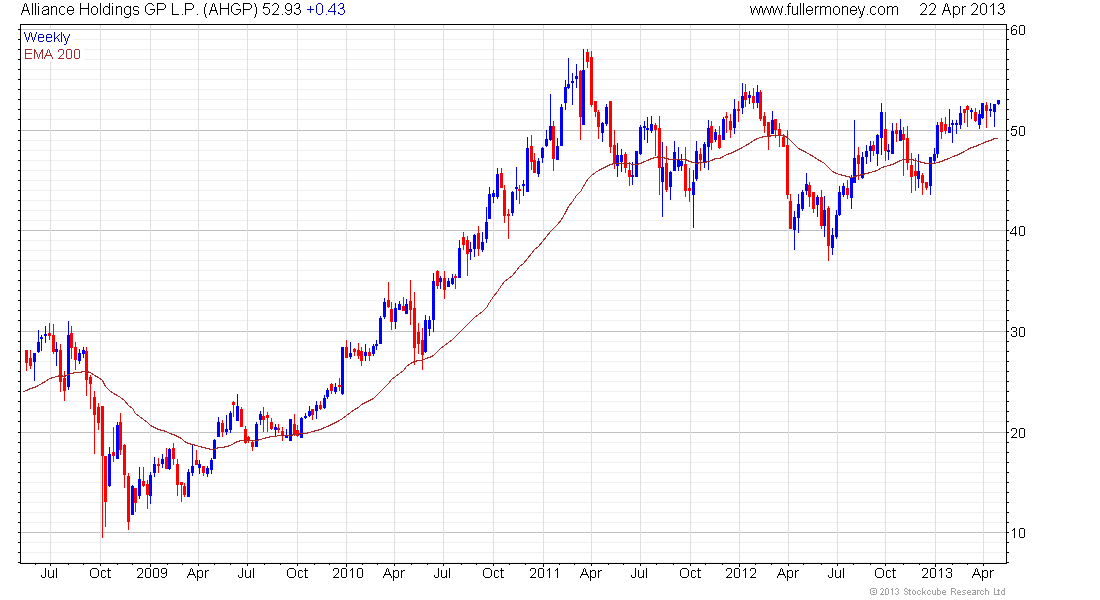
Task: Click the last price value 52.93 in title
Action: (x=282, y=10)
